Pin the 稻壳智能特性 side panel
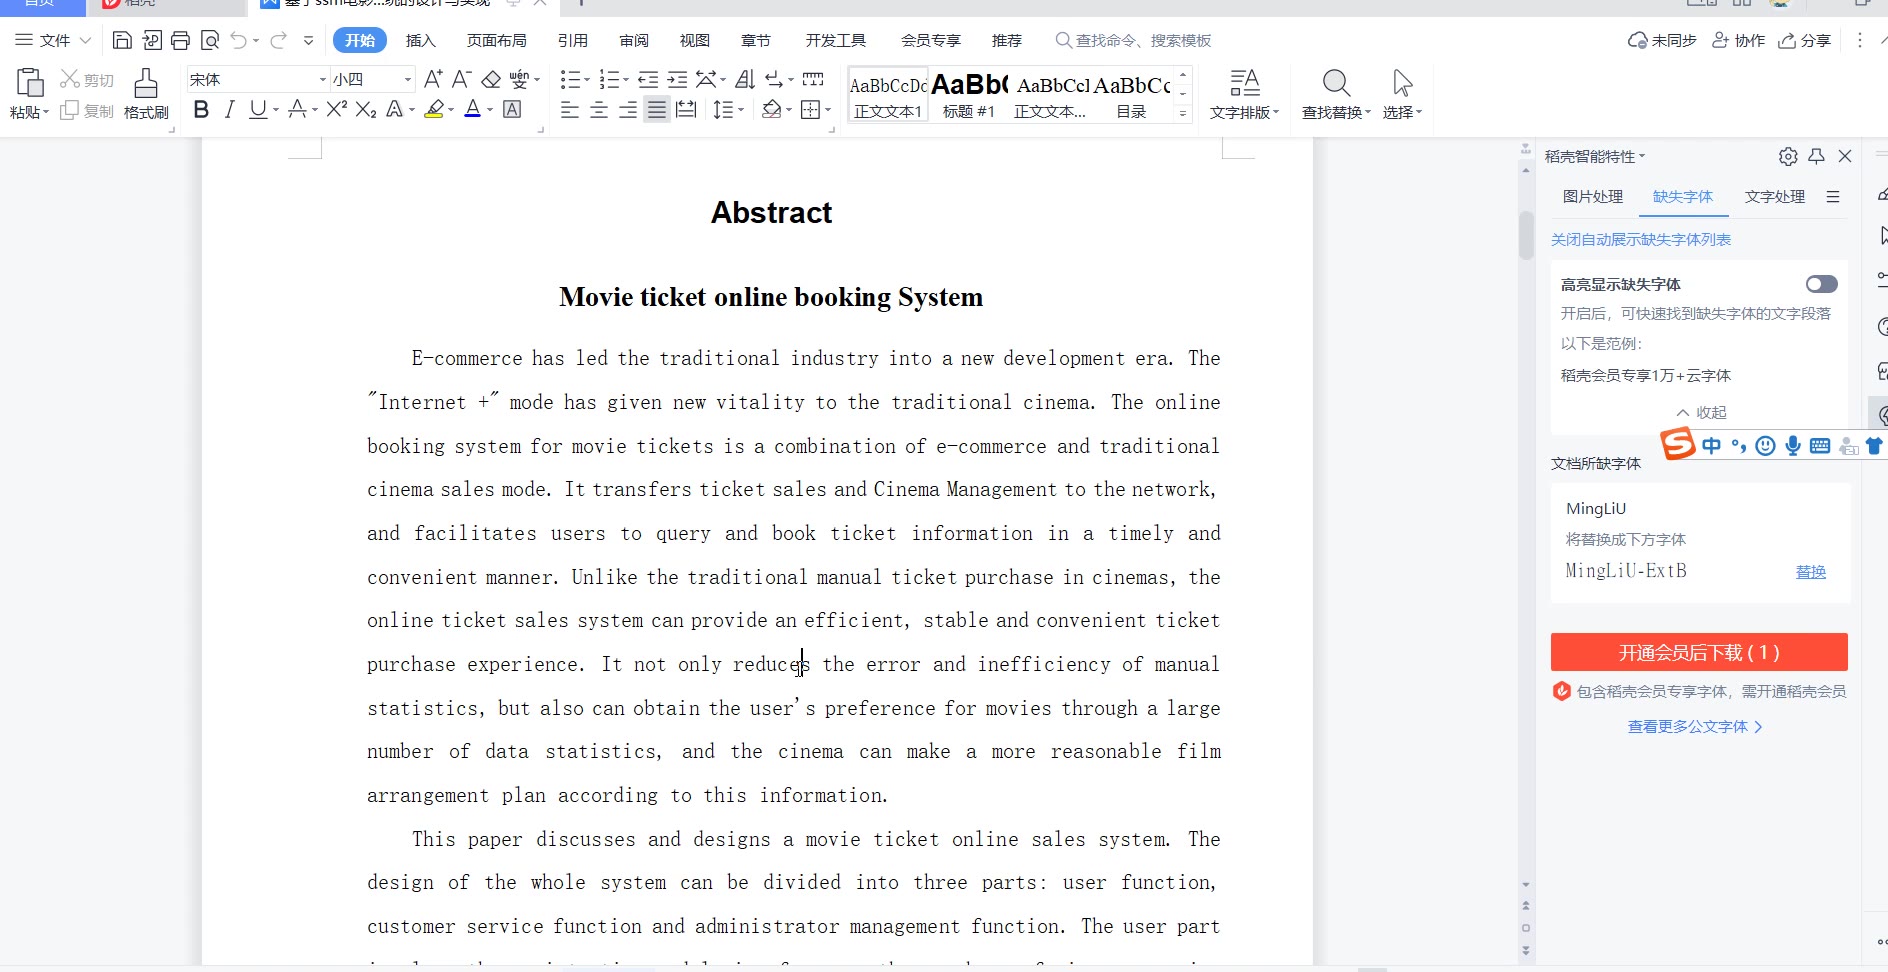 [x=1817, y=156]
